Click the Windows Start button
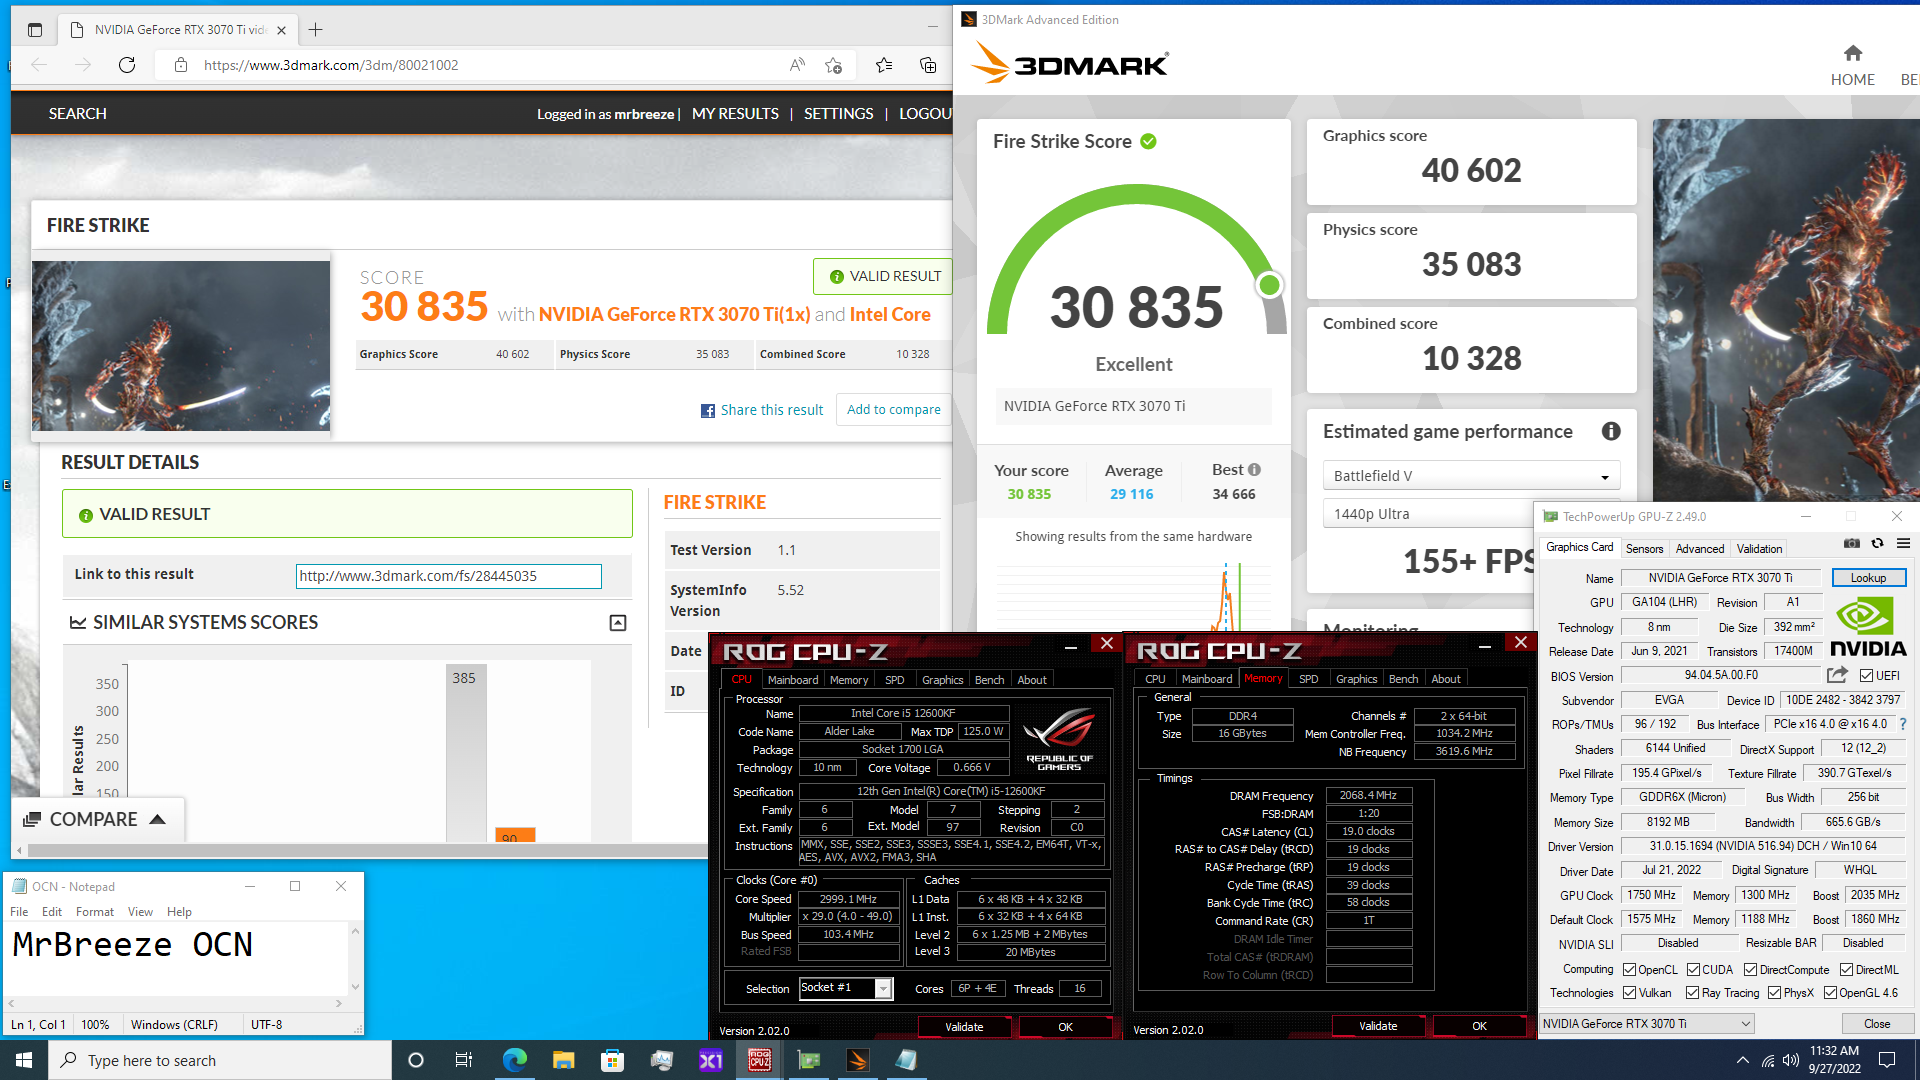The image size is (1920, 1080). click(24, 1060)
